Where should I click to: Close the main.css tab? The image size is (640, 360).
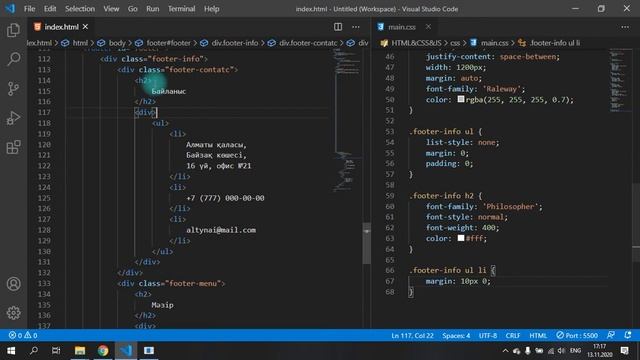428,27
